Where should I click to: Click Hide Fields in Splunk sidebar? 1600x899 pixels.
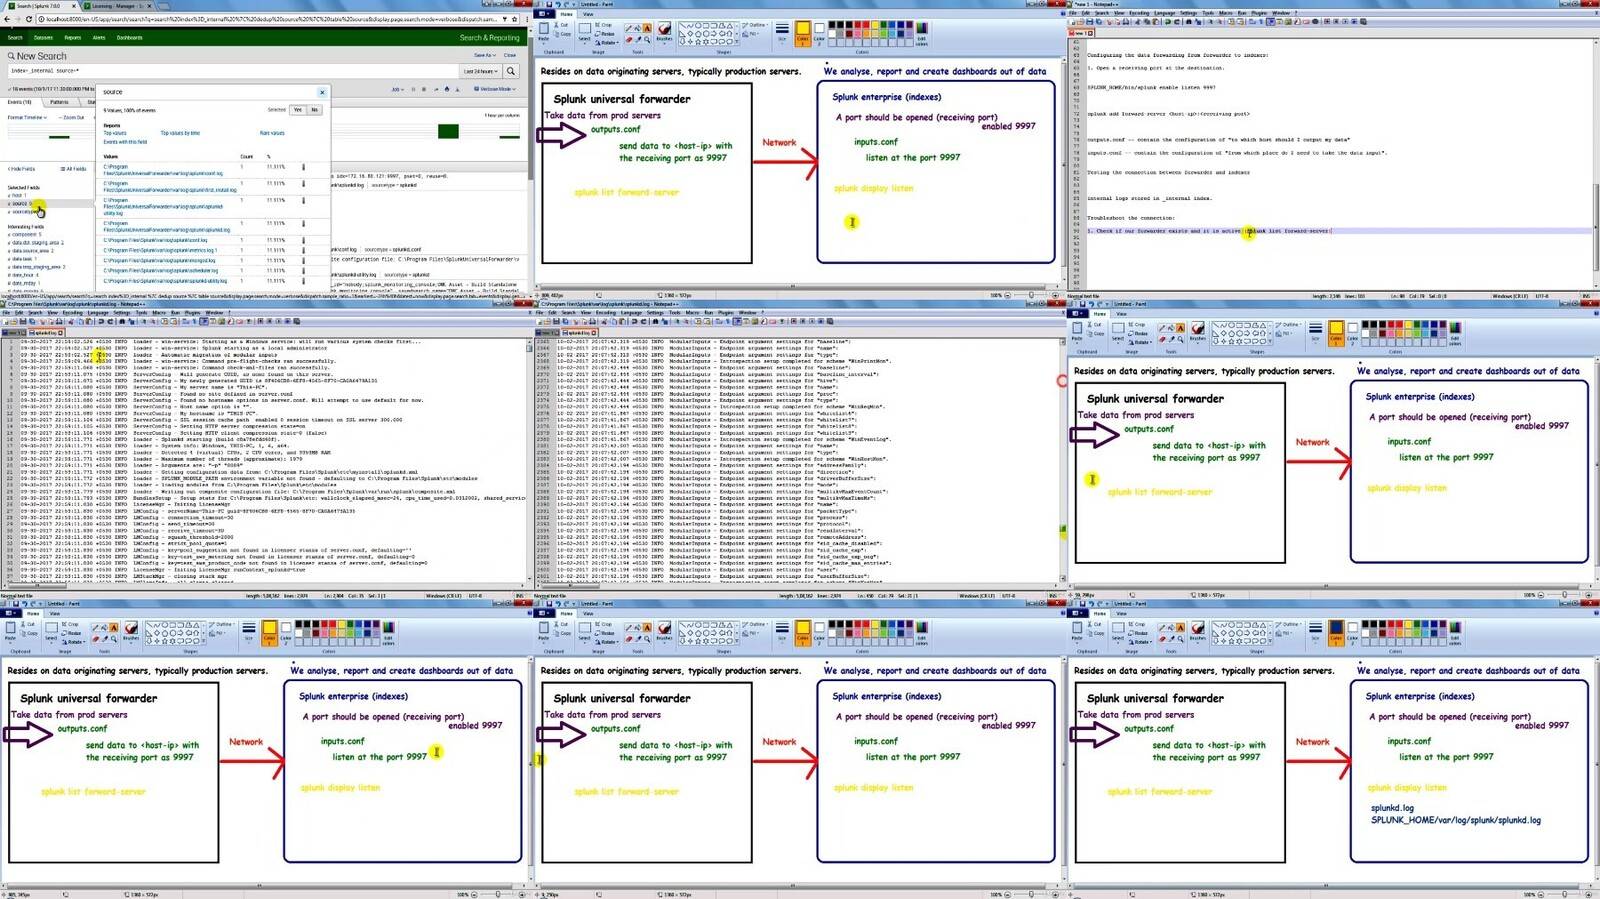pos(22,169)
